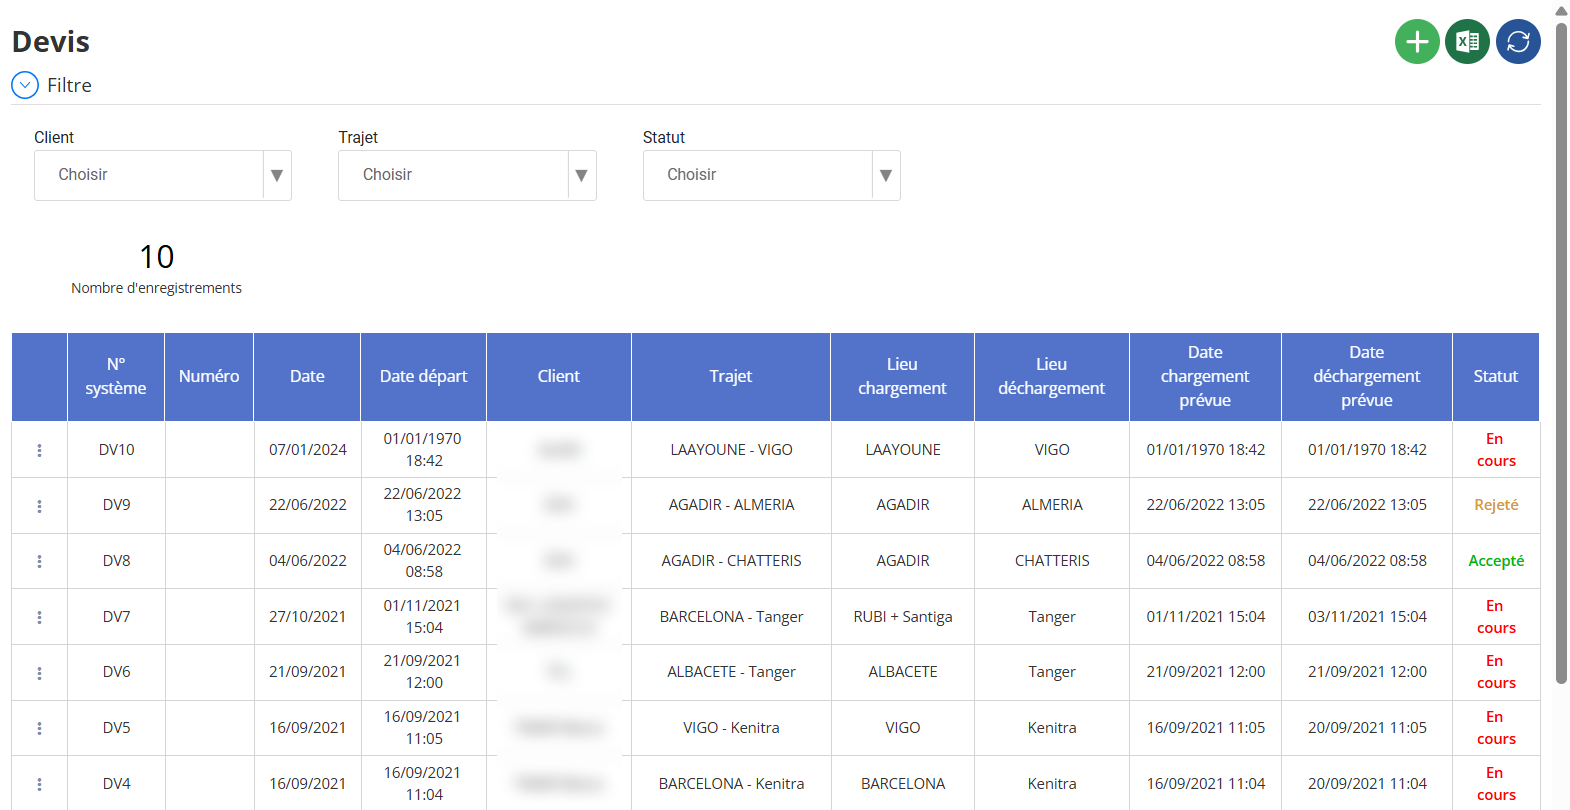Click the 04/06/2022 date cell of DV8
Image resolution: width=1570 pixels, height=810 pixels.
(307, 561)
